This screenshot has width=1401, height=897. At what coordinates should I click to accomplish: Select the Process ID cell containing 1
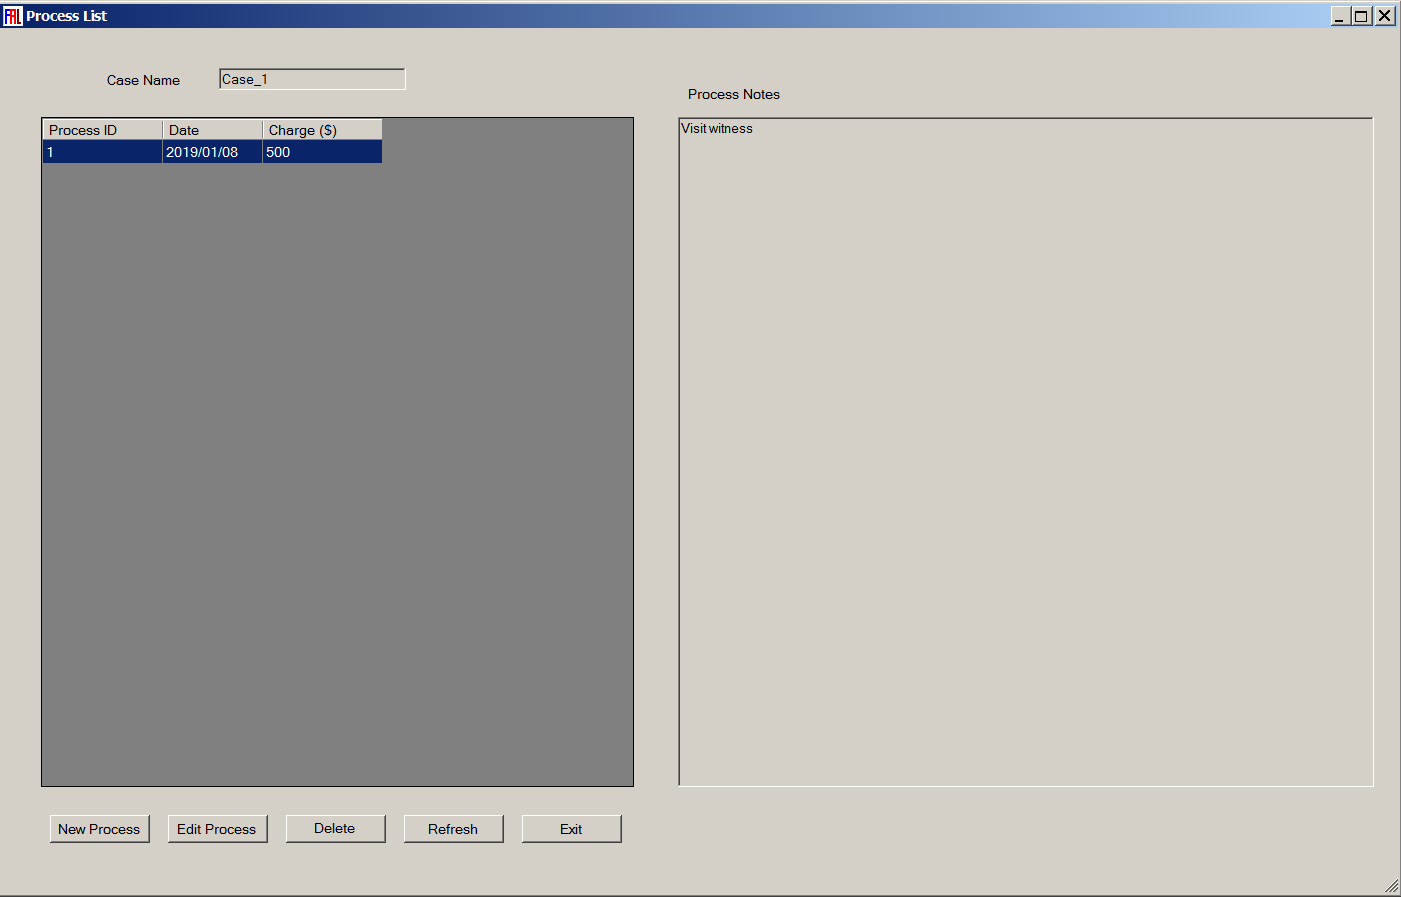(x=102, y=152)
